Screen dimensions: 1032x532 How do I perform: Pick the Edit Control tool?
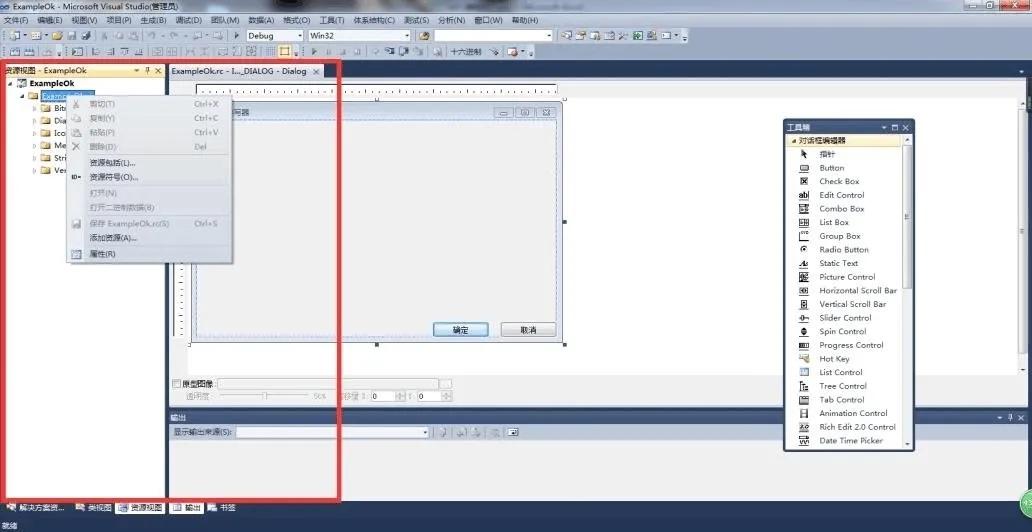(x=844, y=195)
